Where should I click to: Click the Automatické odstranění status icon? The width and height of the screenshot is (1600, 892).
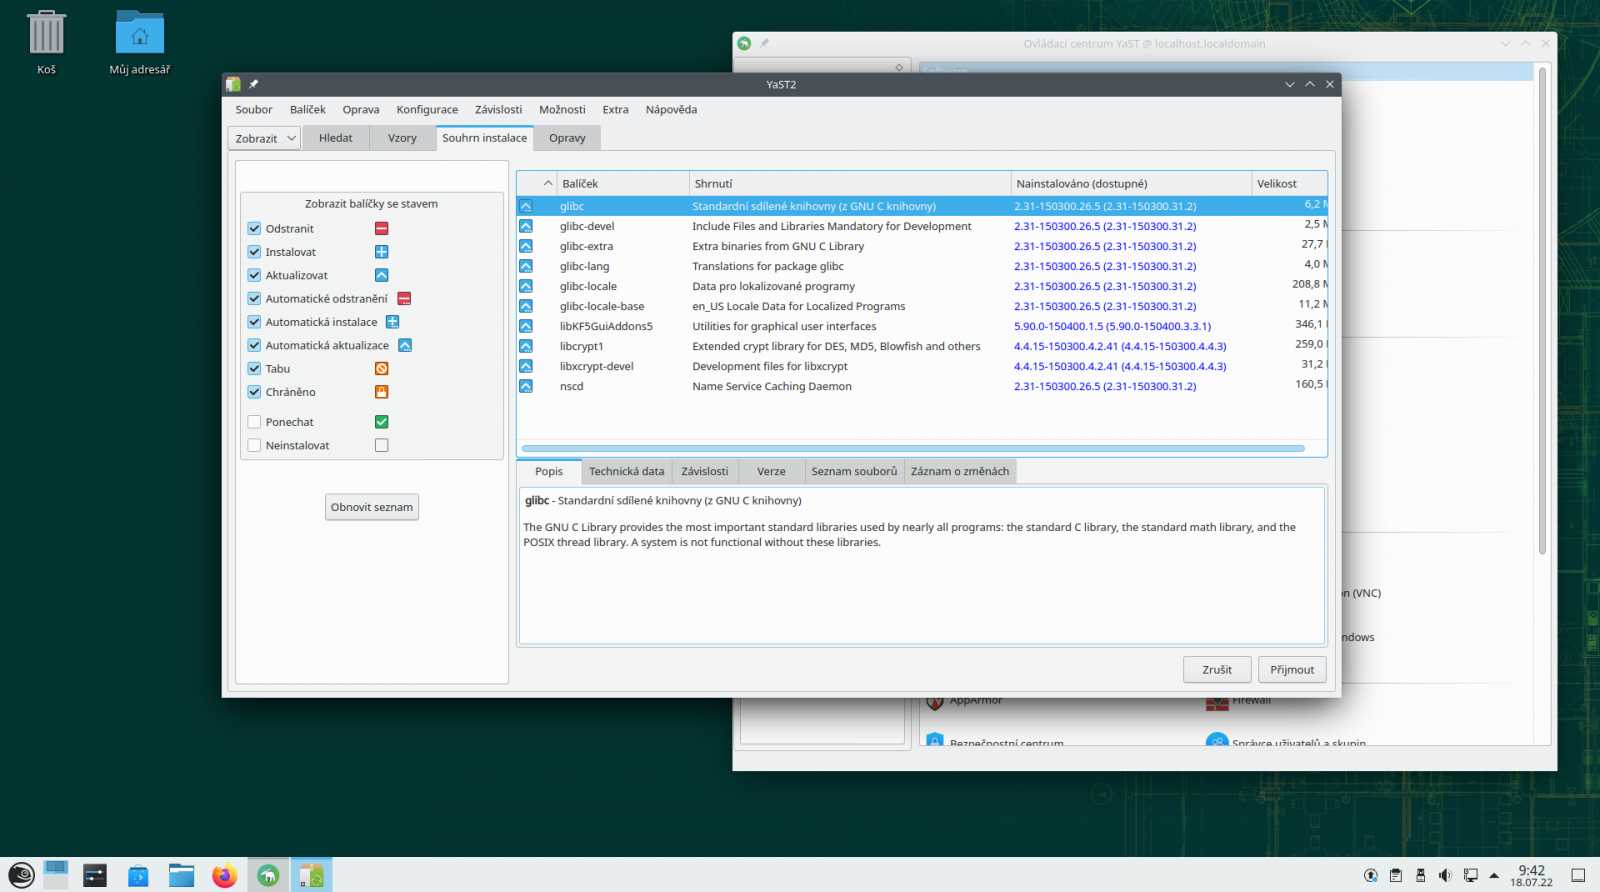point(404,299)
